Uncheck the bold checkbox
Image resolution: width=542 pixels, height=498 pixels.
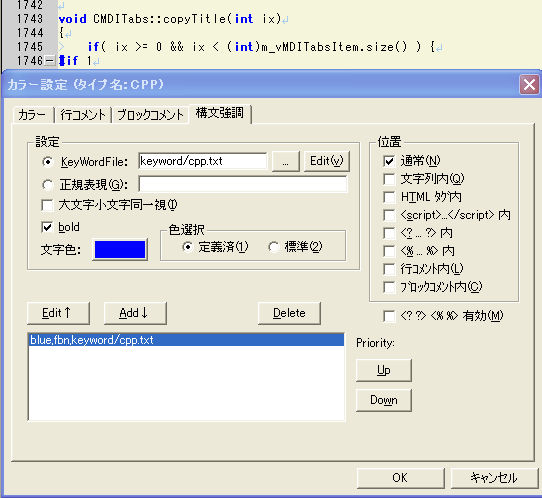[x=47, y=227]
